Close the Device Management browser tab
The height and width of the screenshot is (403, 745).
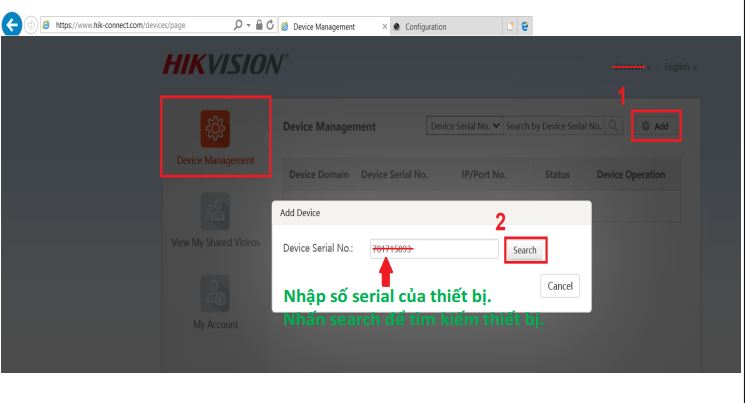pos(384,27)
